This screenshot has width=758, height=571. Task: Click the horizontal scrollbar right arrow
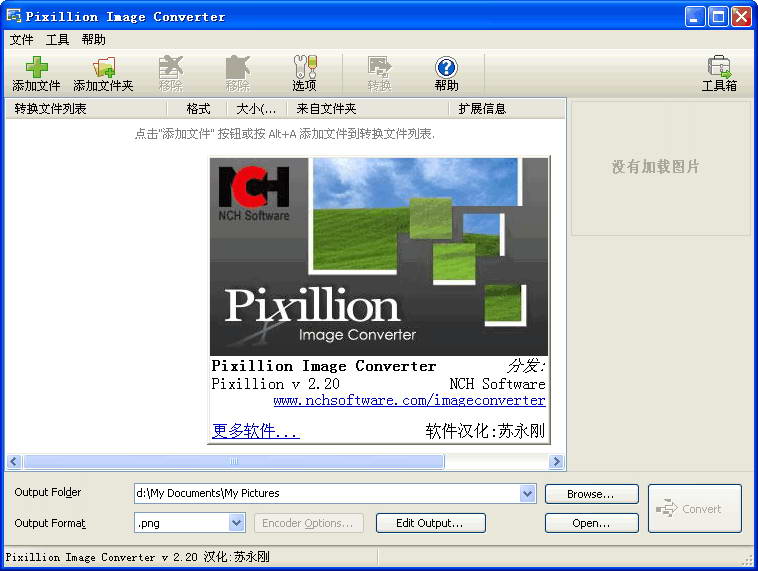pos(556,461)
